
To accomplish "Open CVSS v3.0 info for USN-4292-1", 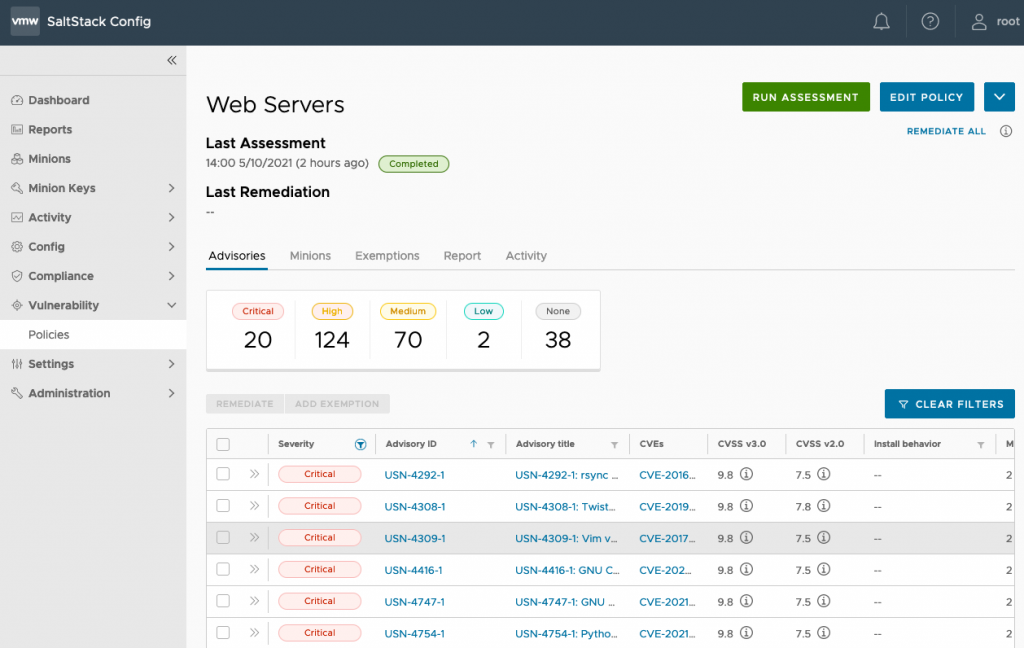I will (x=746, y=475).
